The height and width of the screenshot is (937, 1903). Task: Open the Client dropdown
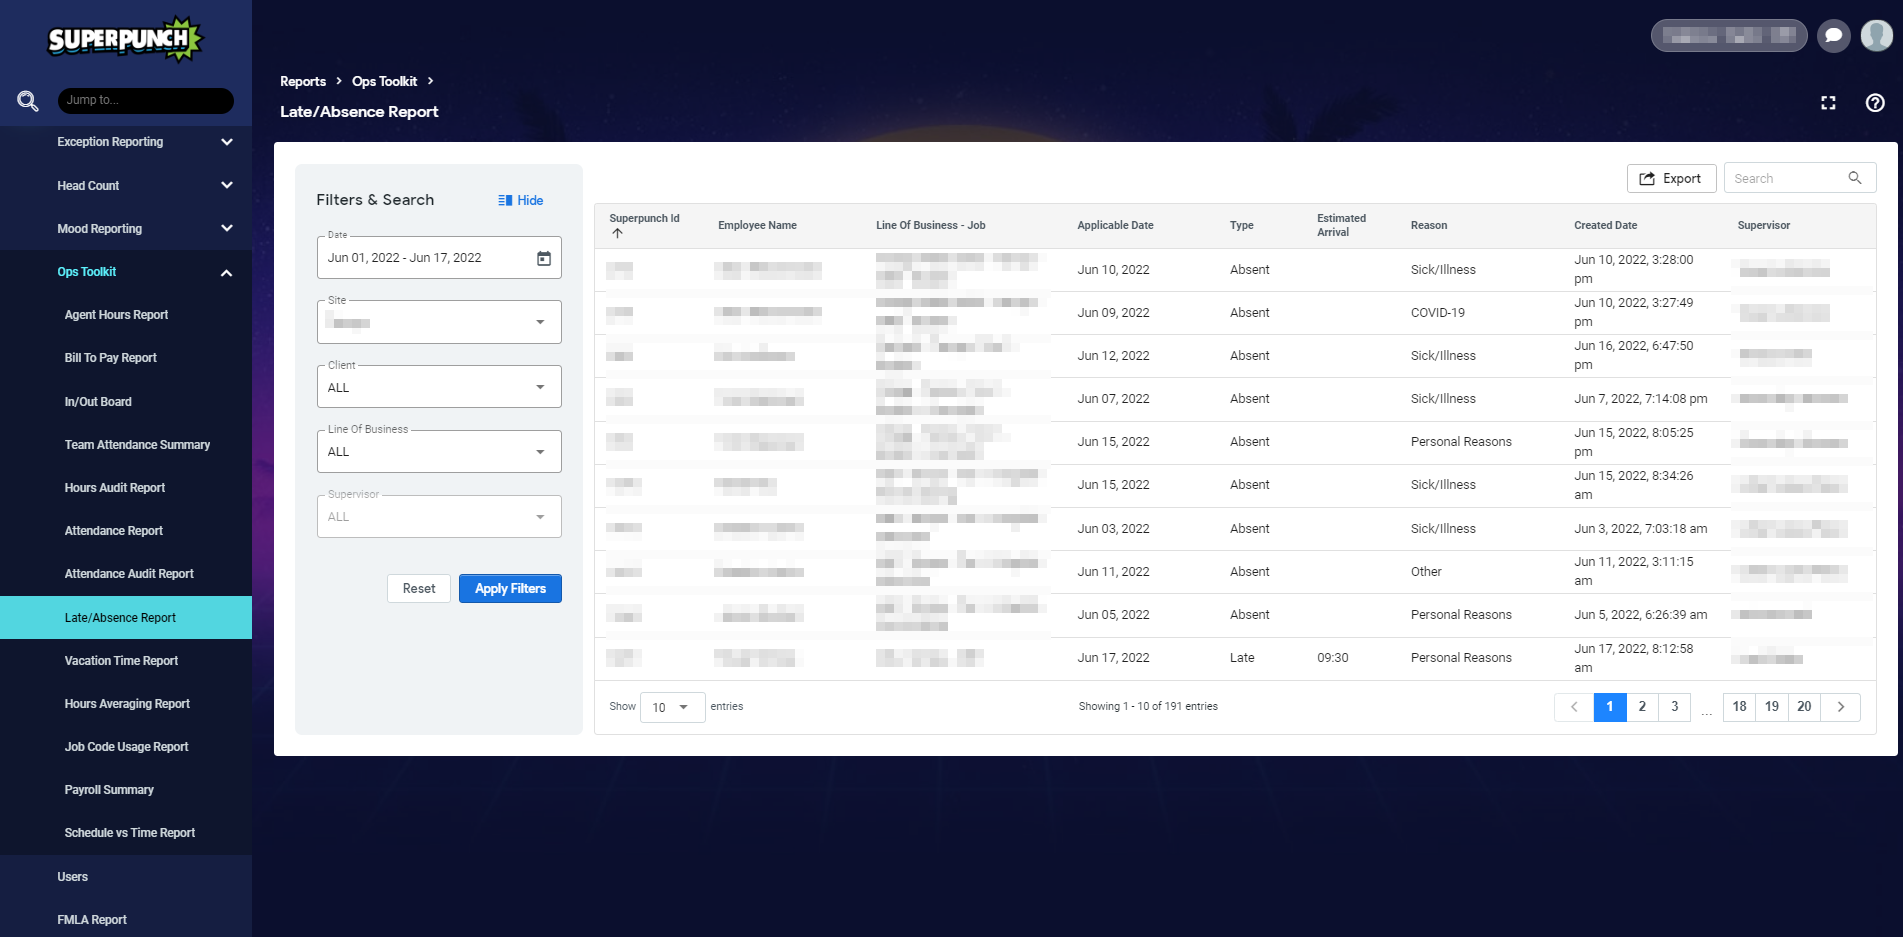point(439,387)
